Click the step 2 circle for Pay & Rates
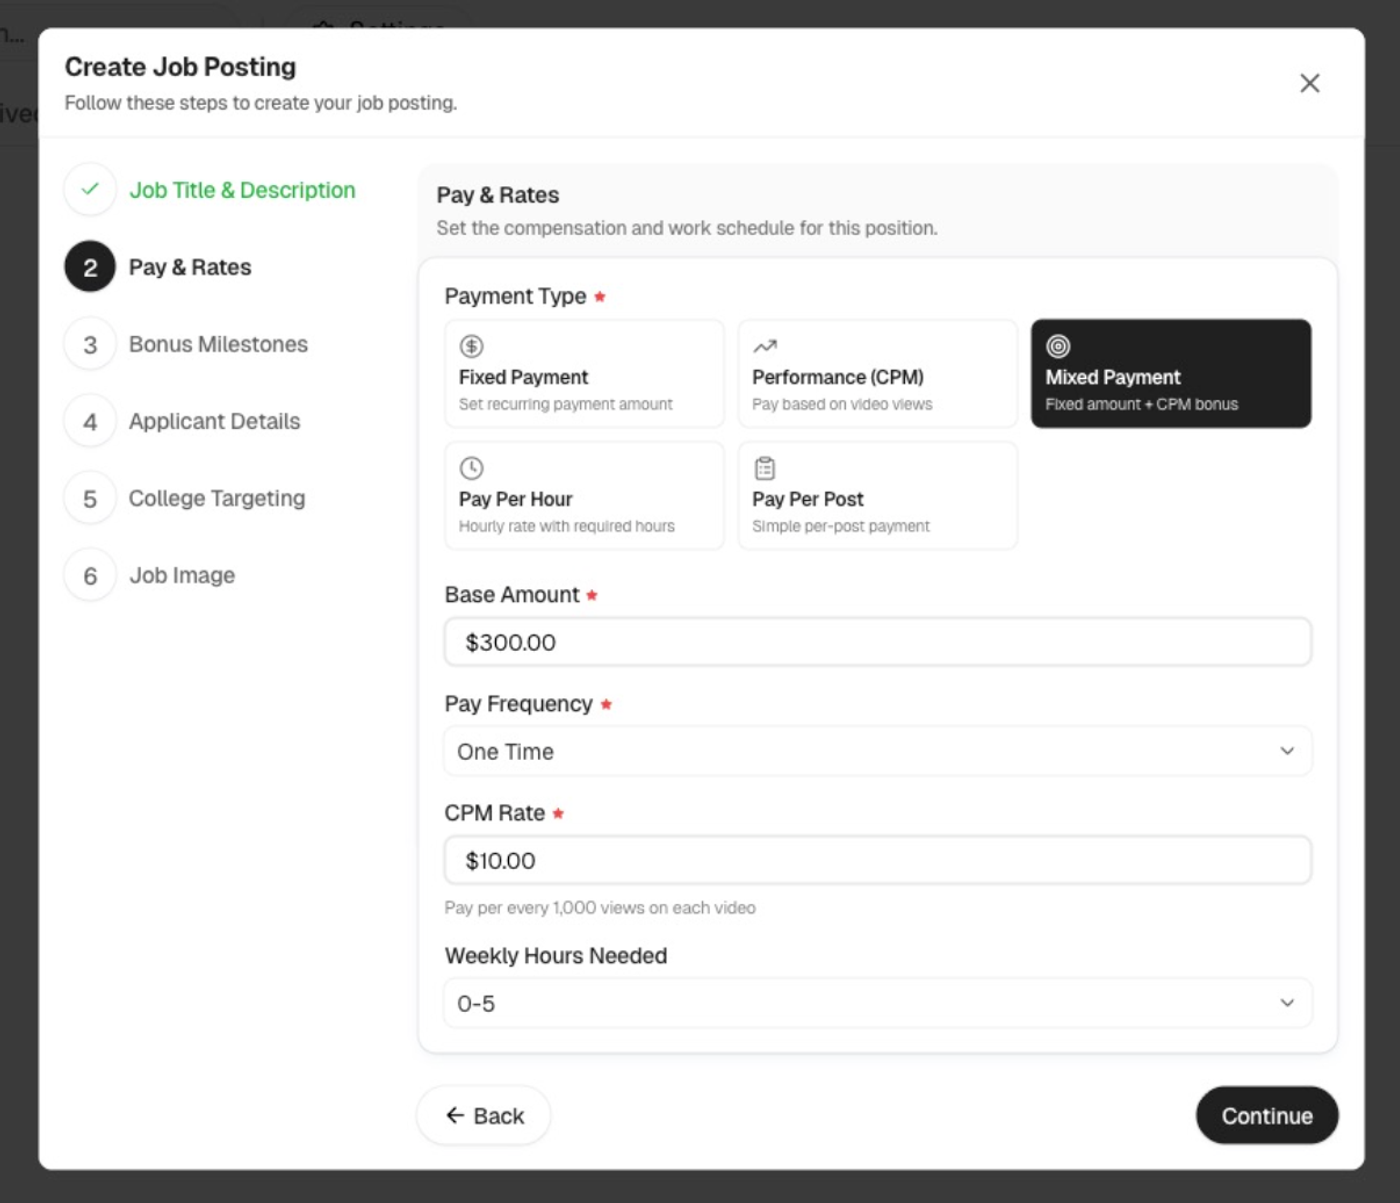This screenshot has height=1203, width=1400. click(x=89, y=267)
